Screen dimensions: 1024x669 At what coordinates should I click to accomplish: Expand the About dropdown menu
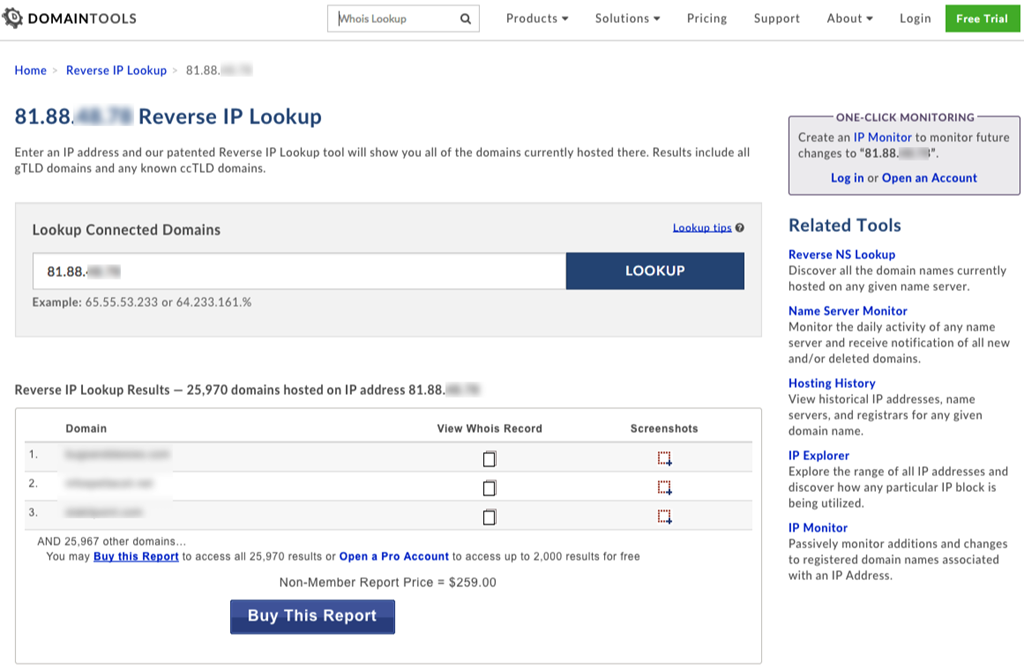tap(850, 18)
